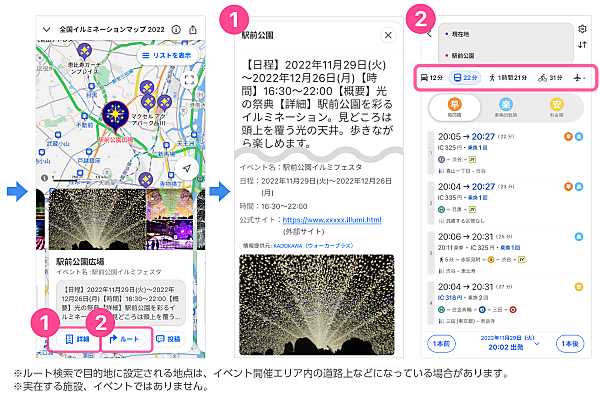Image resolution: width=600 pixels, height=400 pixels.
Task: Open route 20:06→20:31 IC 325円
Action: tap(506, 253)
